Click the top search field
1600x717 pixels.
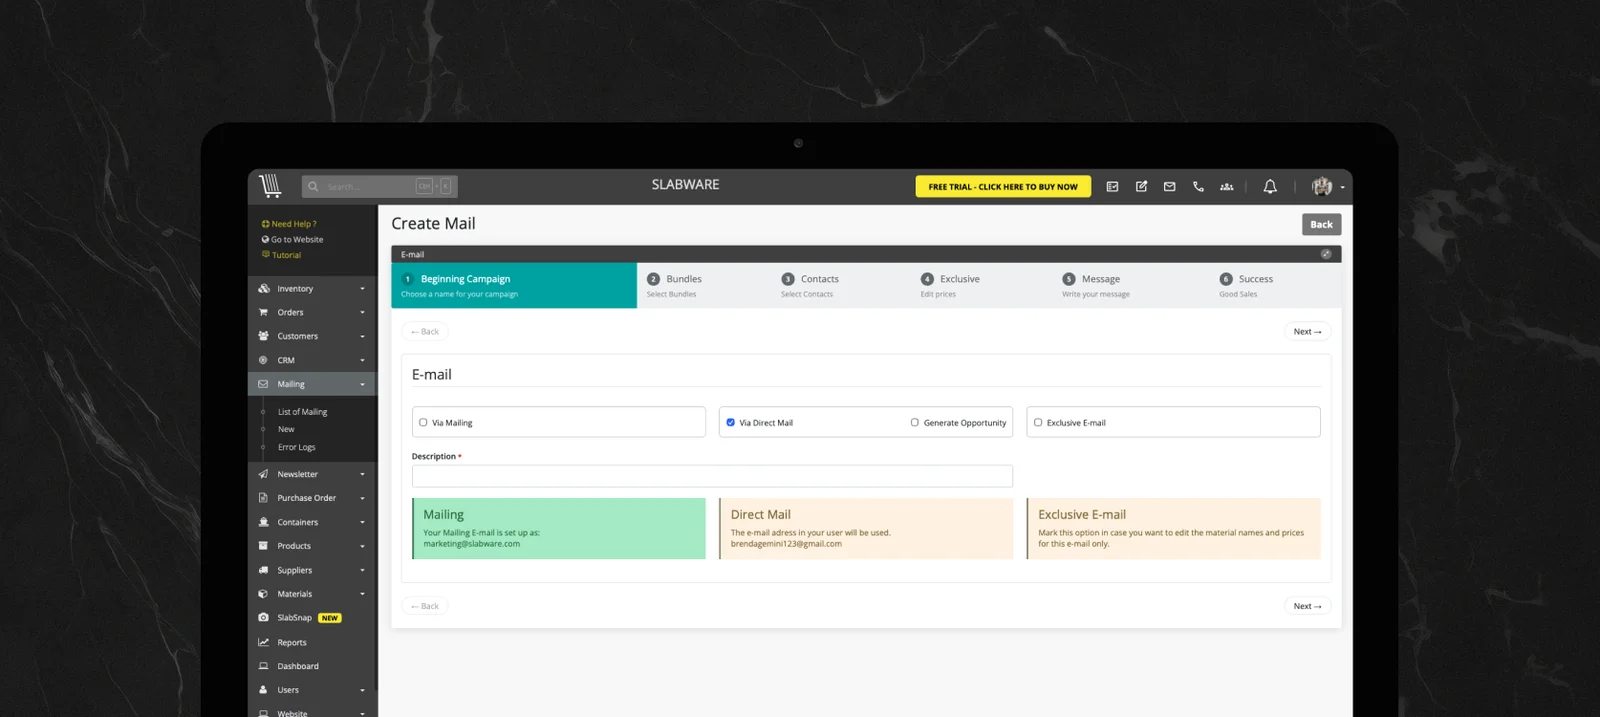(380, 186)
